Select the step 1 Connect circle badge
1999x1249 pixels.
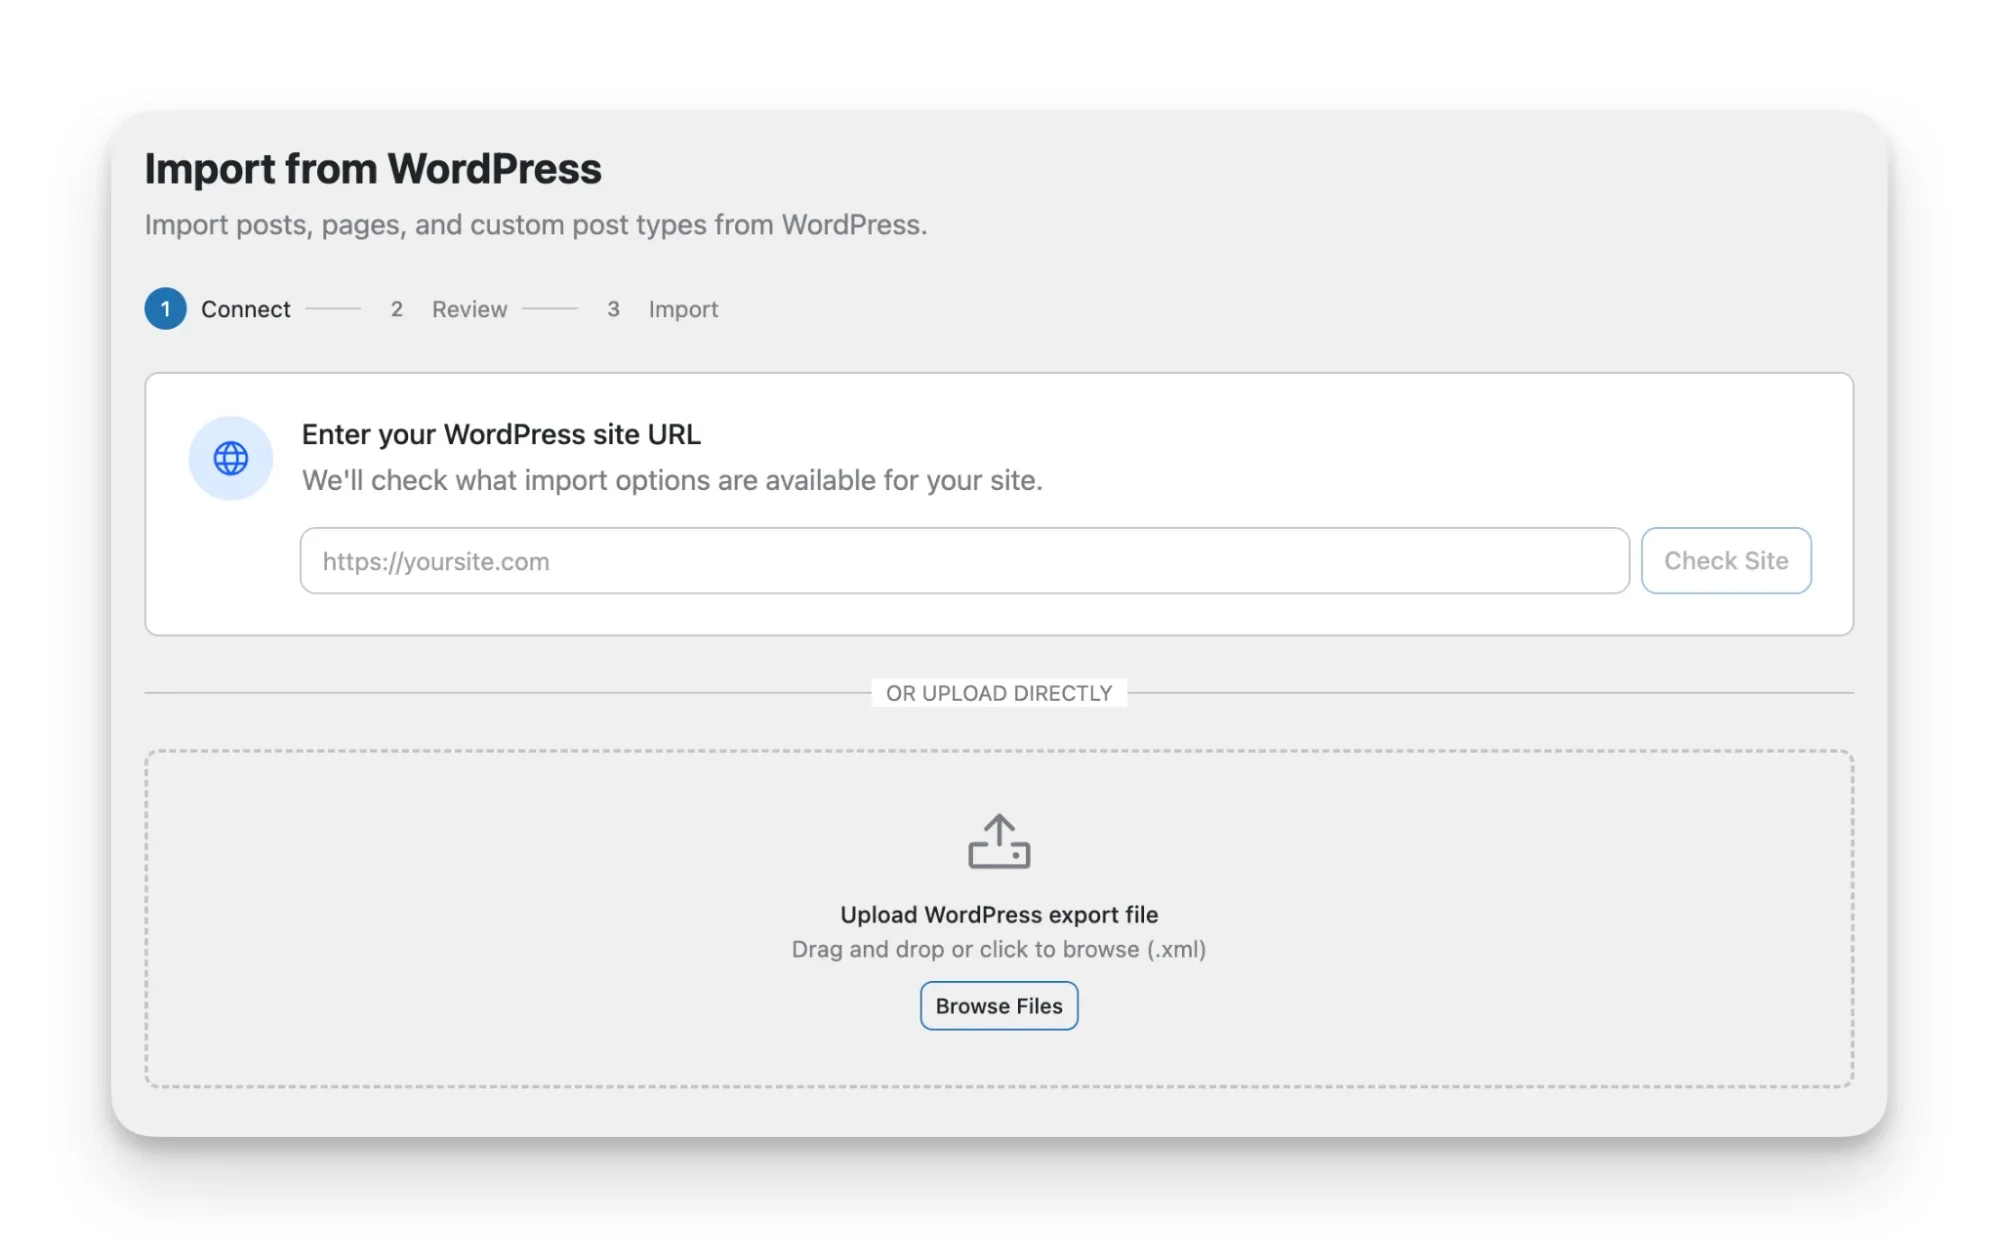(165, 309)
